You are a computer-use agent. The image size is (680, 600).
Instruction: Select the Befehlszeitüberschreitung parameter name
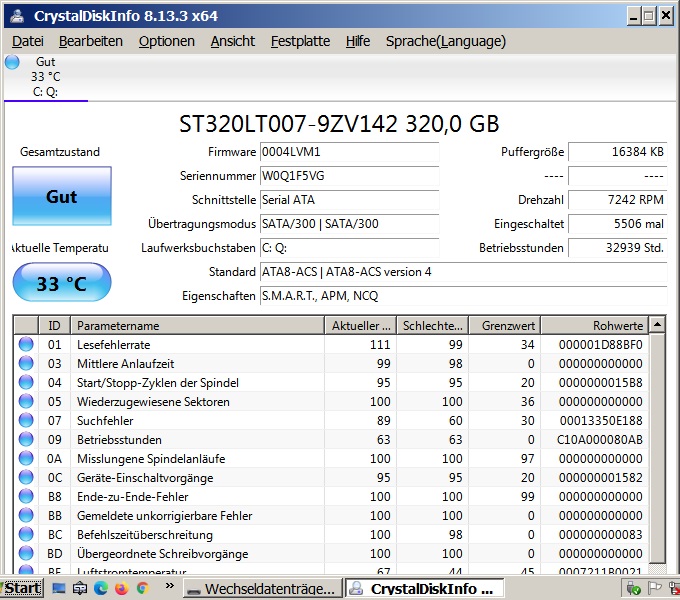[x=145, y=535]
